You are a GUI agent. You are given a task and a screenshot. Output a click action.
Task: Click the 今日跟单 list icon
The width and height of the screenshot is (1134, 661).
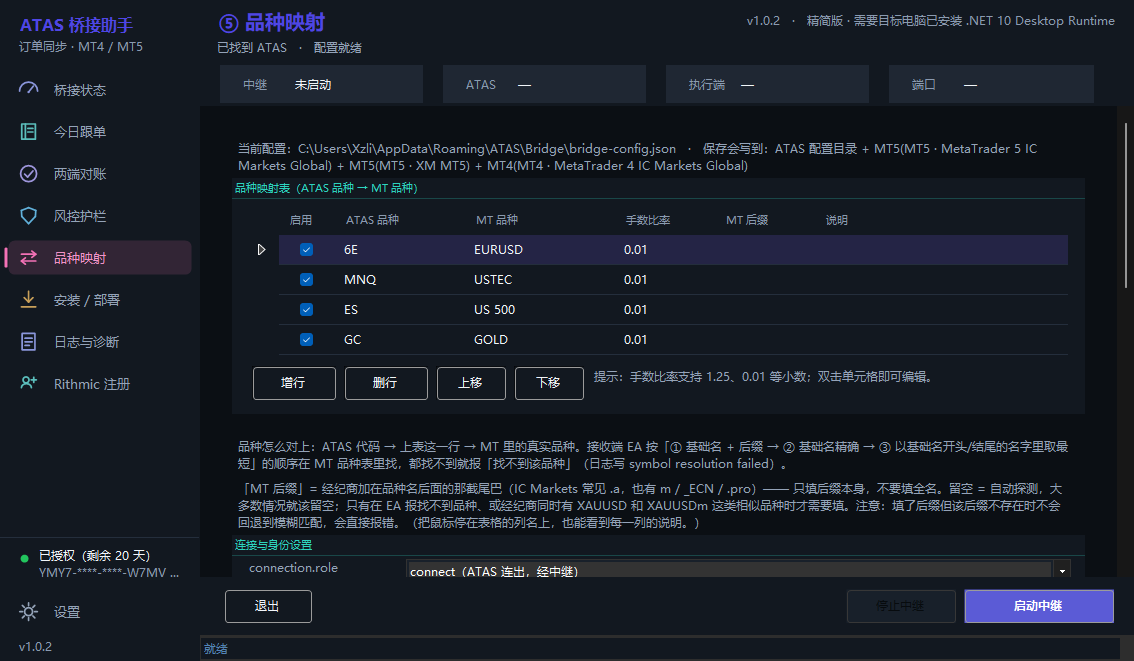click(28, 132)
